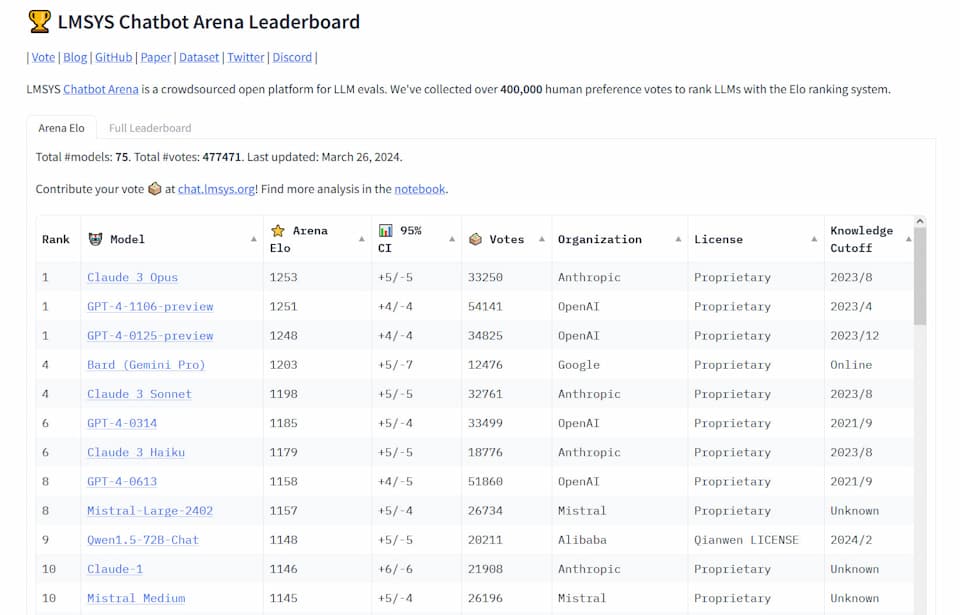Follow the chat.lmsys.org link

click(216, 189)
